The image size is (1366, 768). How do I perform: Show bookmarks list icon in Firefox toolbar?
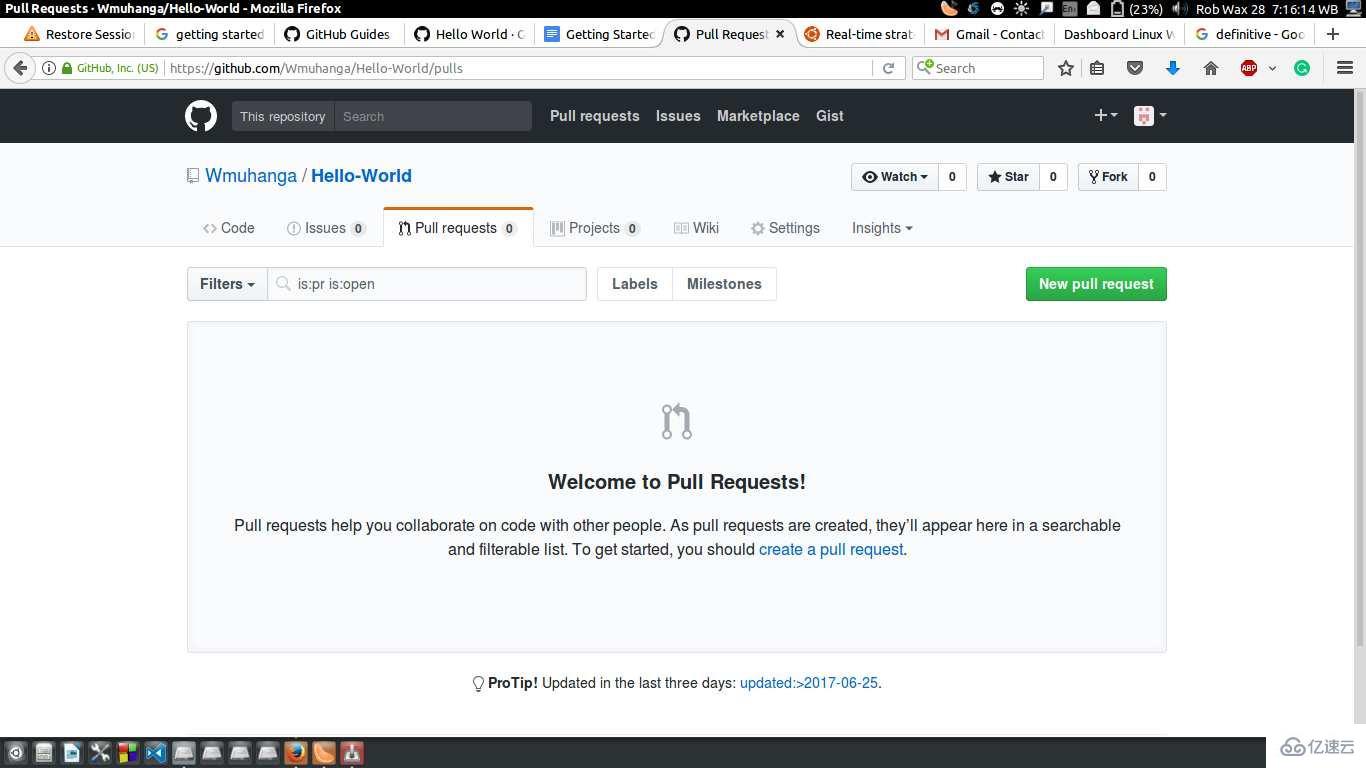point(1097,68)
